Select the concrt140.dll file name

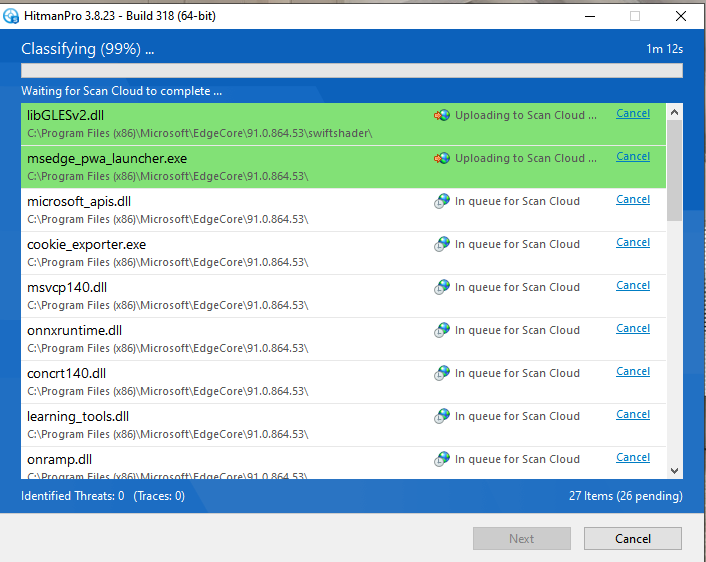click(66, 373)
